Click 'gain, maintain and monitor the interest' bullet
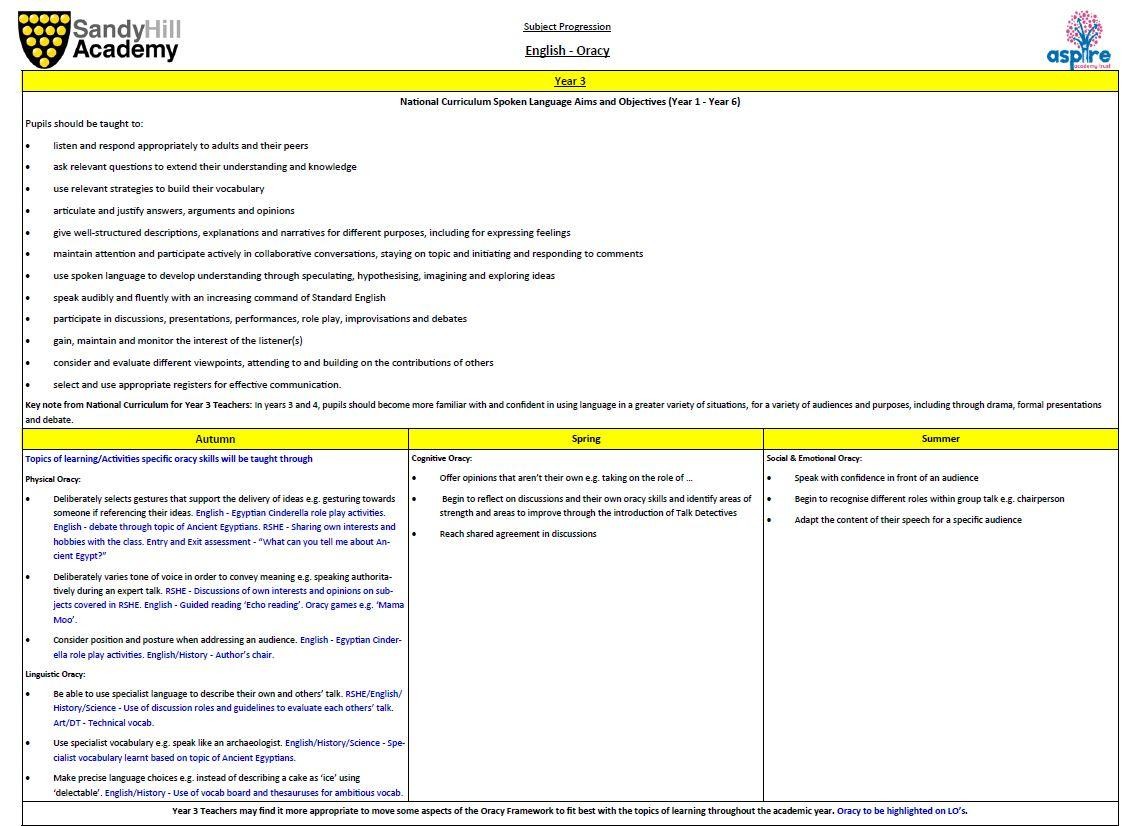This screenshot has height=826, width=1133. click(x=178, y=340)
